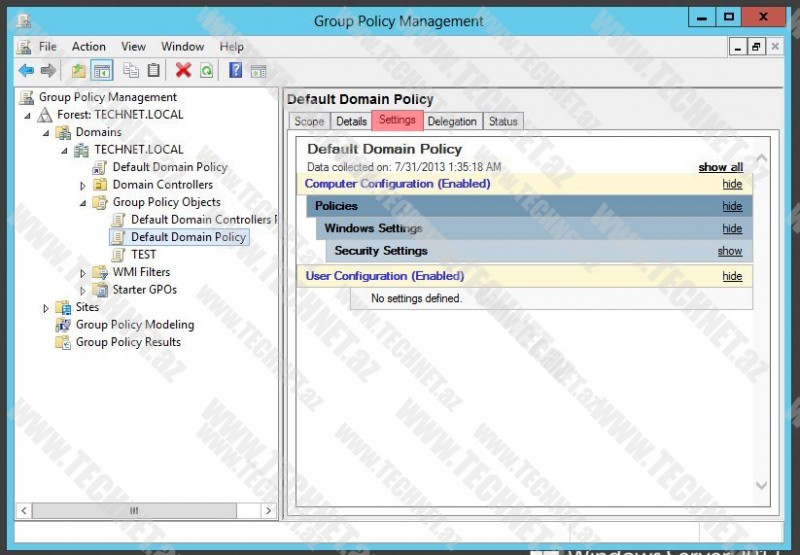
Task: Toggle the Show/Hide Console Tree icon
Action: point(101,70)
